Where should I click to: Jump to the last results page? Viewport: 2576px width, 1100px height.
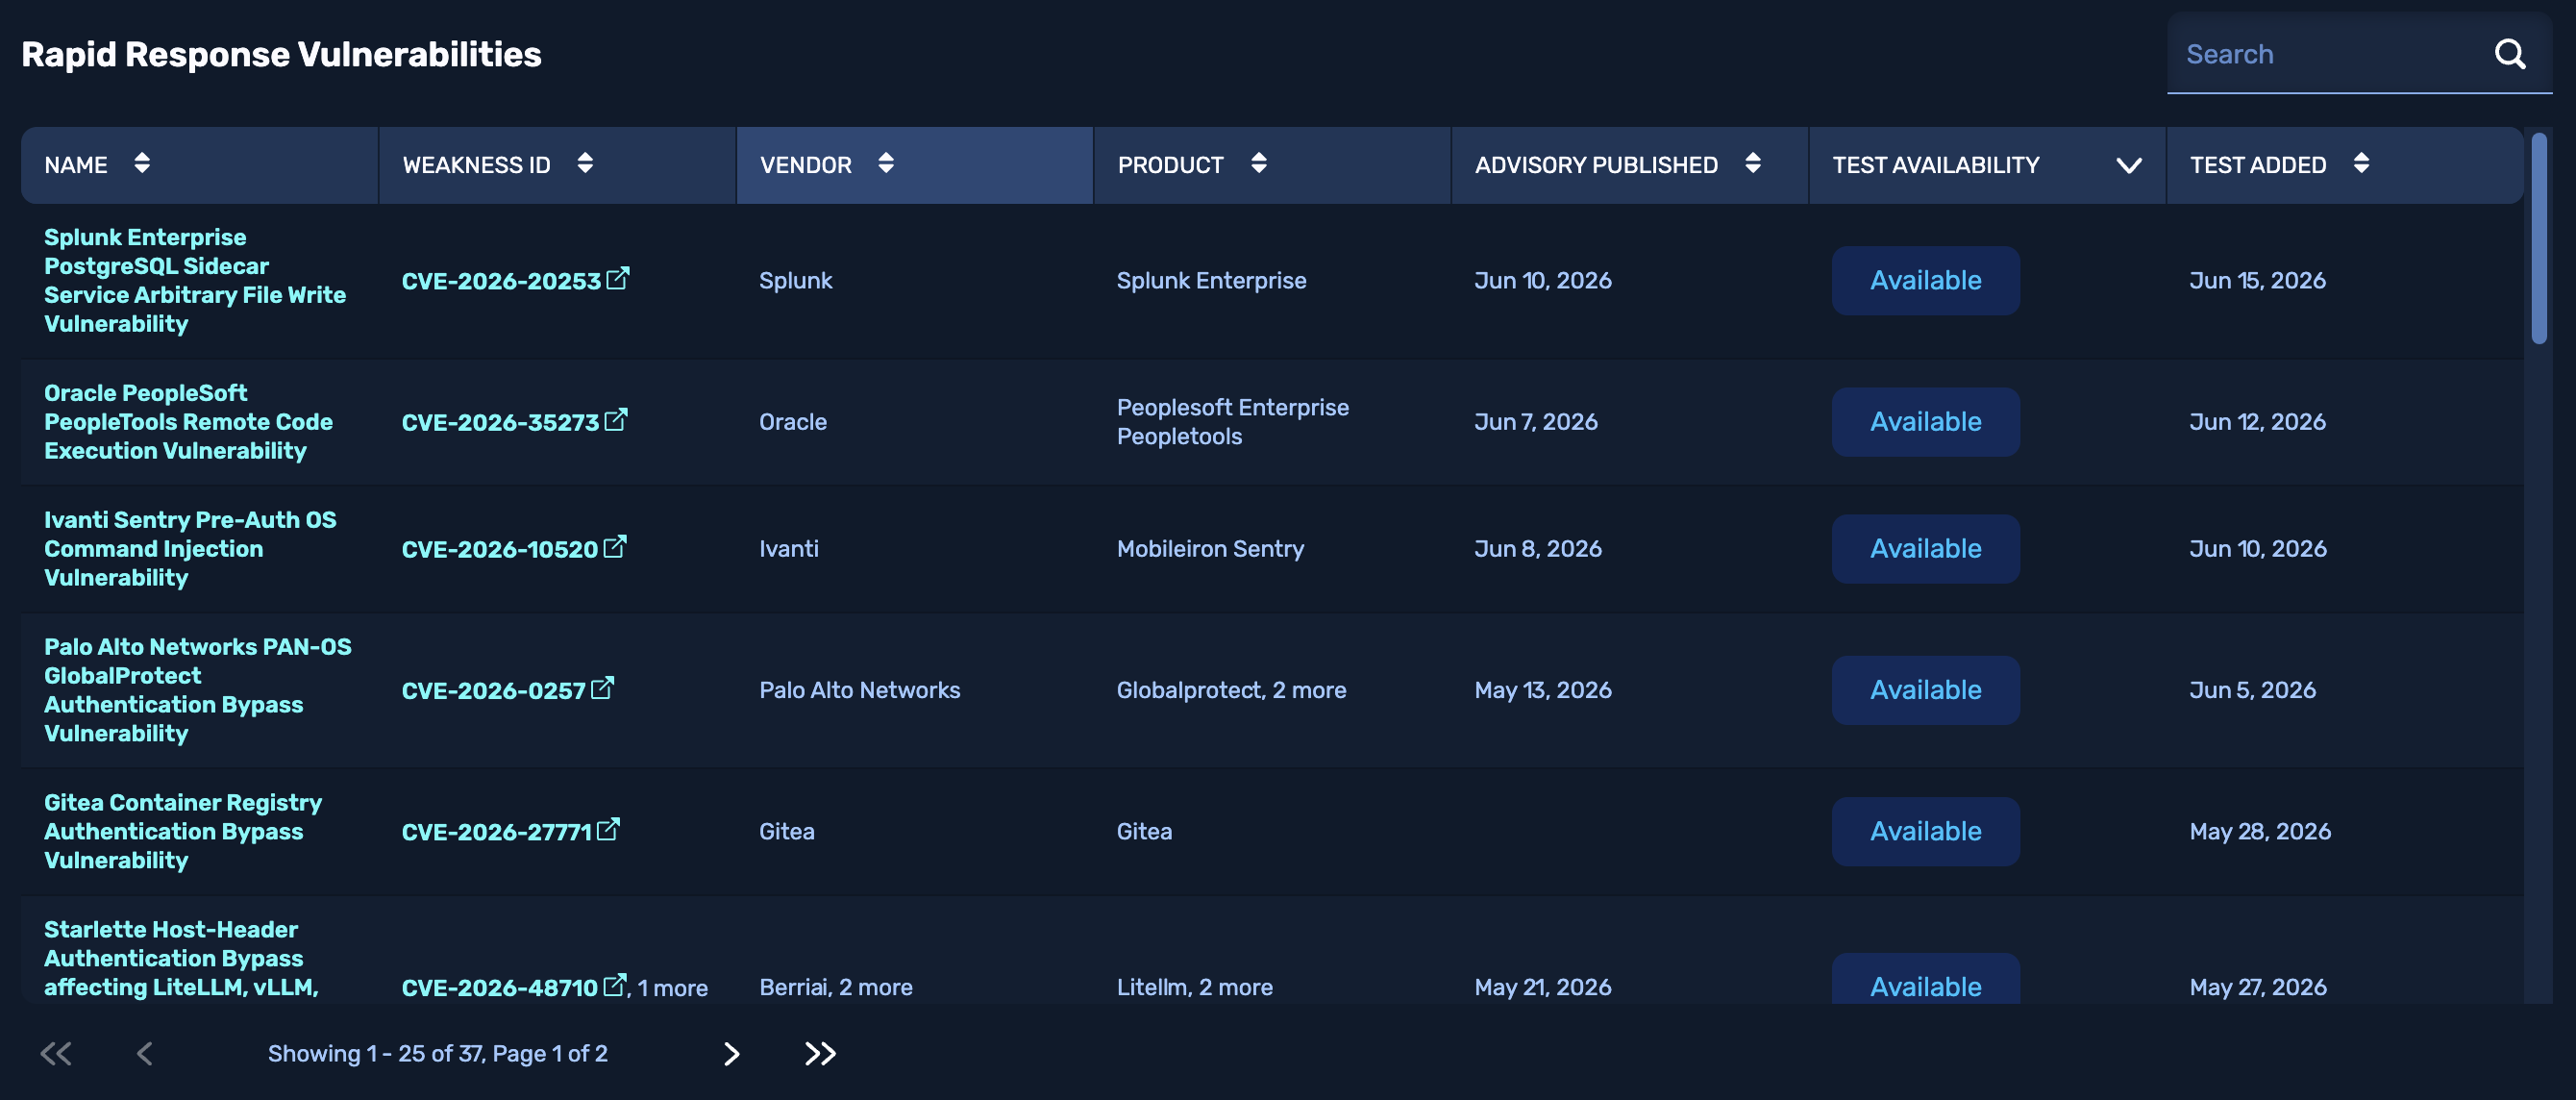point(820,1053)
